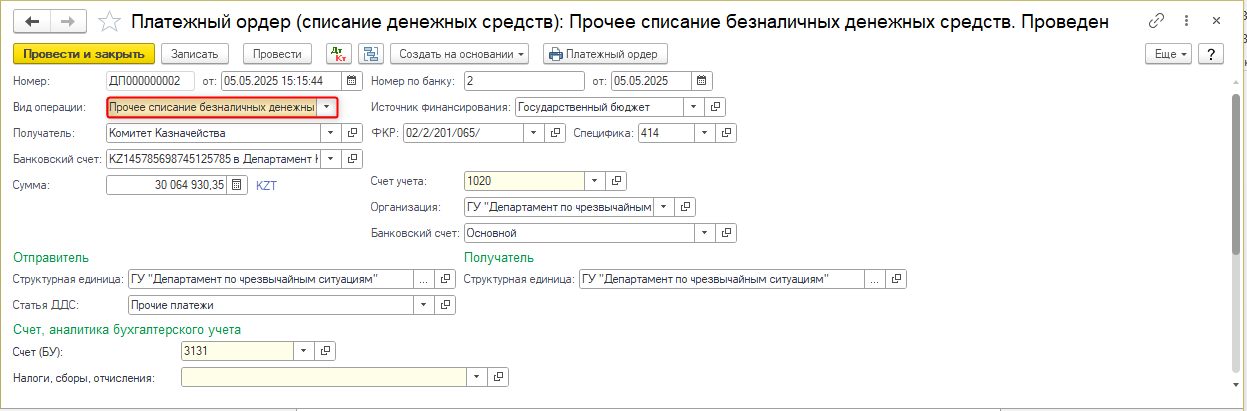The height and width of the screenshot is (411, 1247).
Task: Expand the Получатель dropdown arrow
Action: tap(330, 133)
